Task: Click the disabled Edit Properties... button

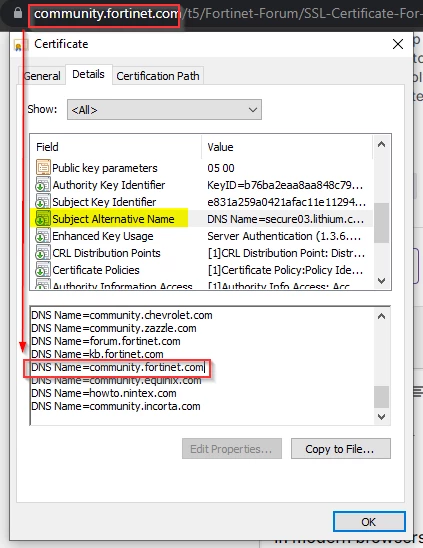Action: (232, 449)
